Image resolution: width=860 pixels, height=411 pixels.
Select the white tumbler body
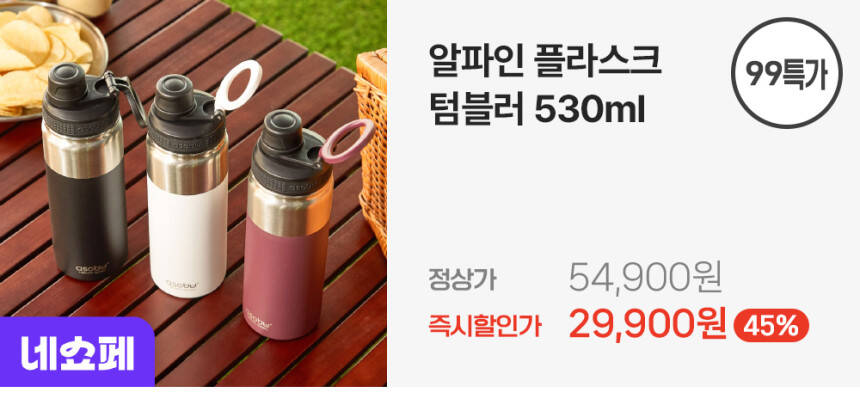tap(187, 237)
